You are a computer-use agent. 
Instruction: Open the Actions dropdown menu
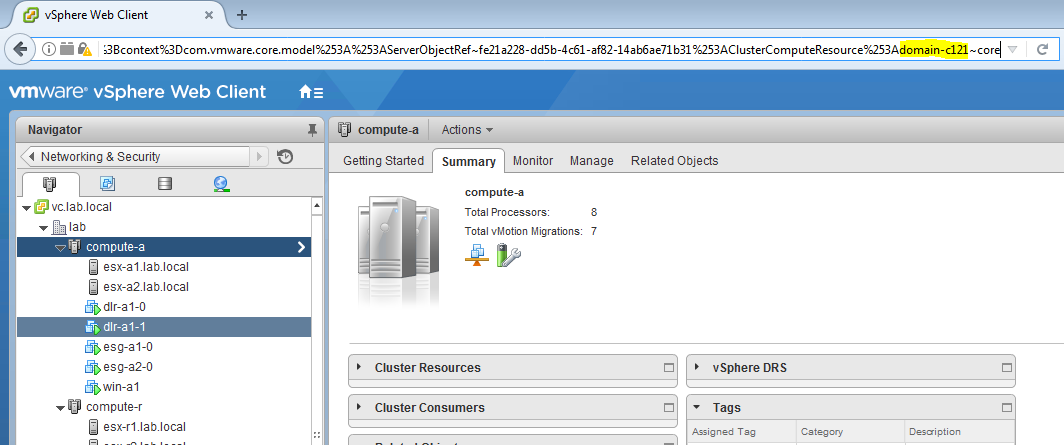pos(467,130)
